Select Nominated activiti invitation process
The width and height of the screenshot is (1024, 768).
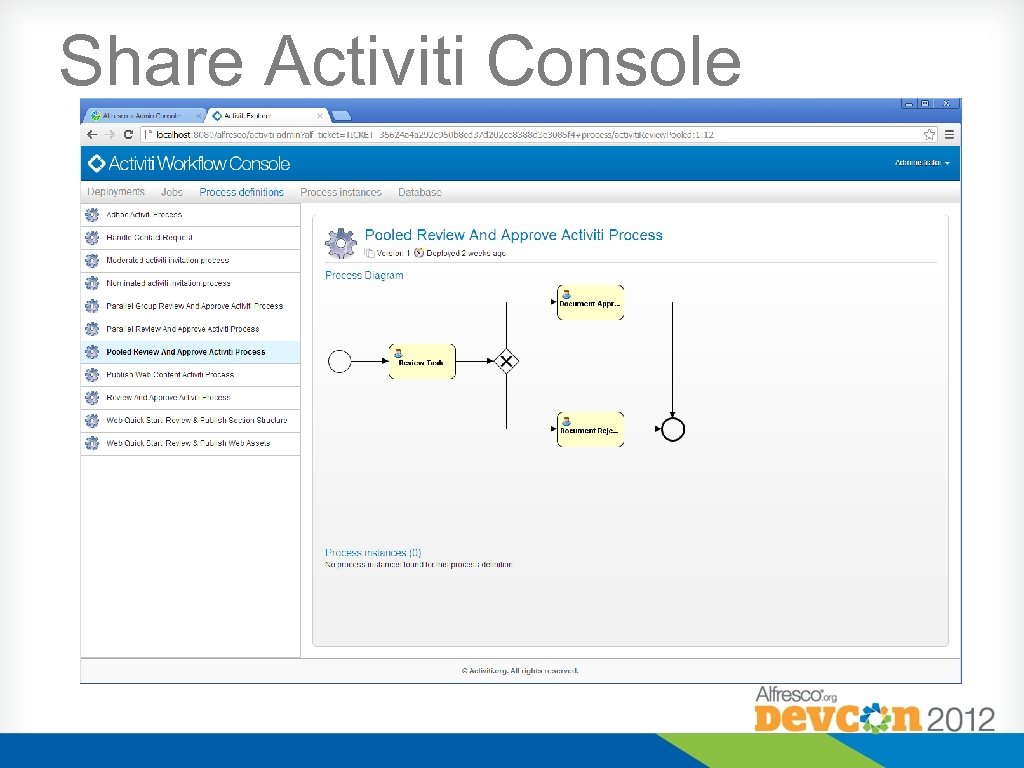click(x=190, y=283)
